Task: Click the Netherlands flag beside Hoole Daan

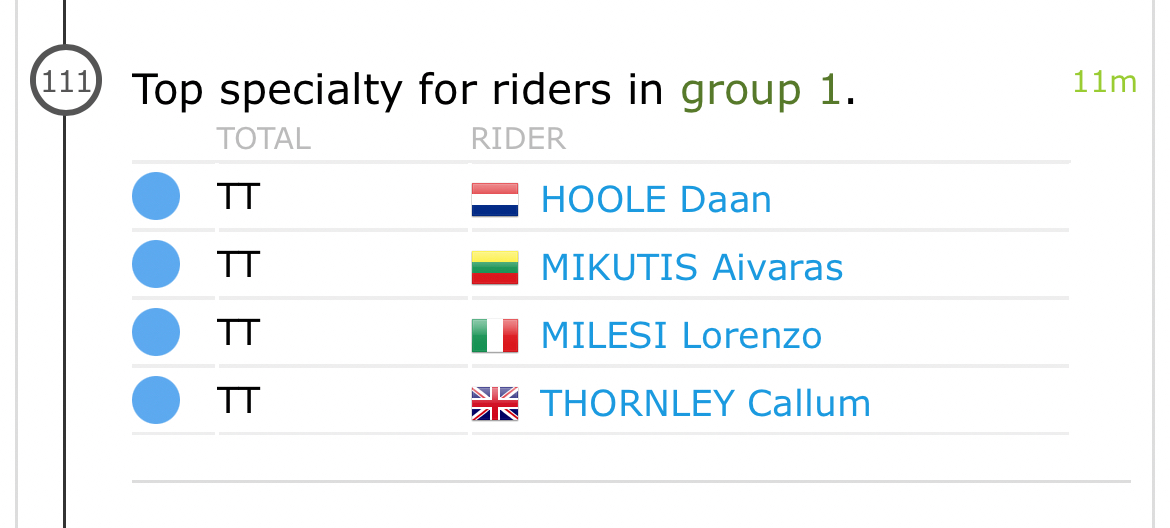Action: (x=494, y=200)
